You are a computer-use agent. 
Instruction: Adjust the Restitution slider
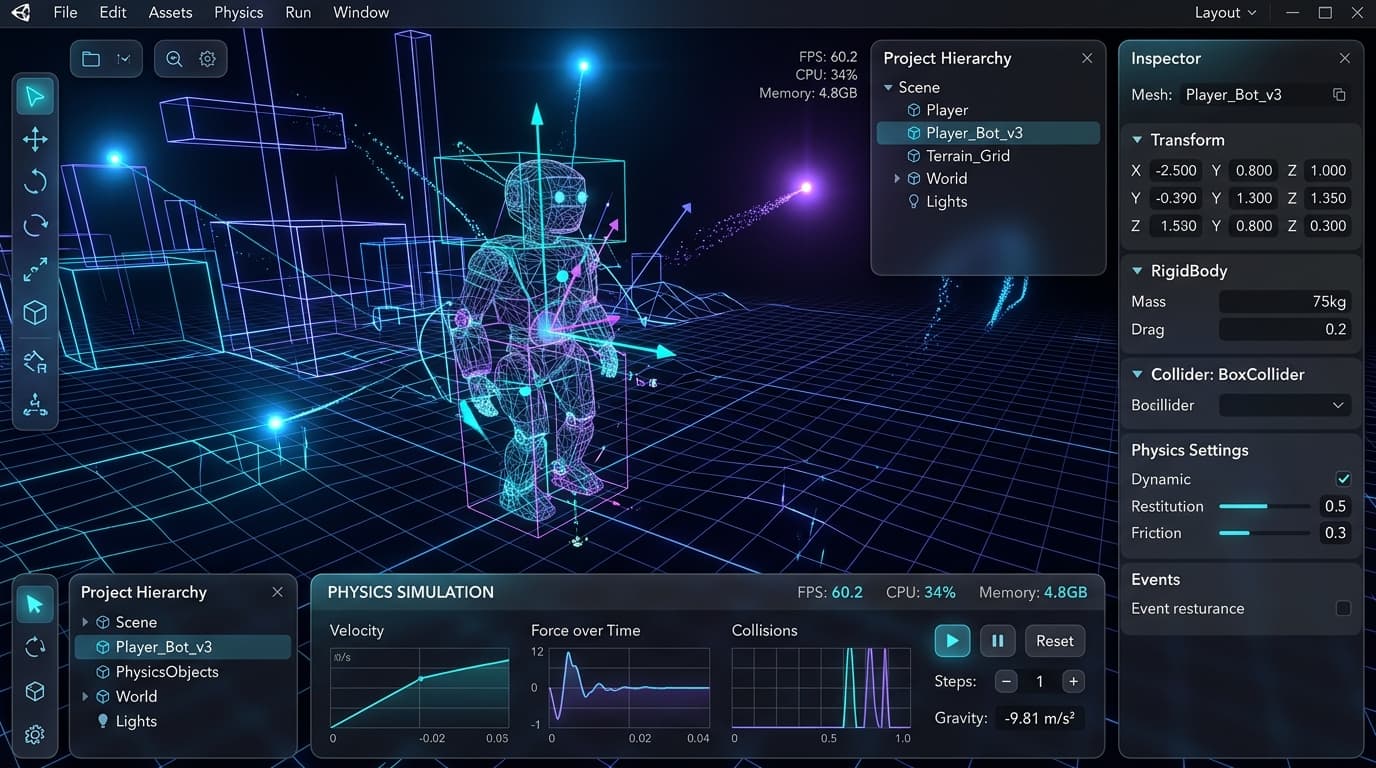(1264, 506)
